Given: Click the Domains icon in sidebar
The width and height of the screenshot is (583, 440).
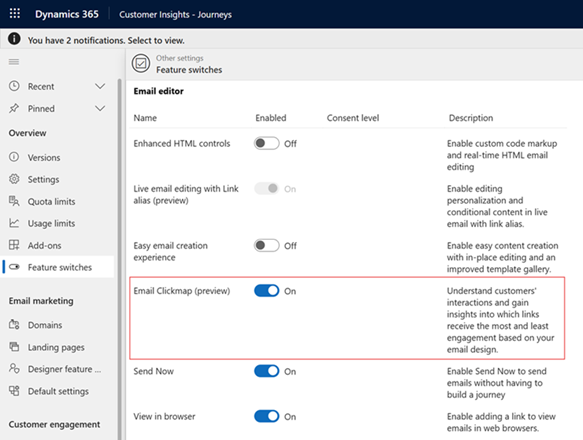Looking at the screenshot, I should (x=14, y=325).
